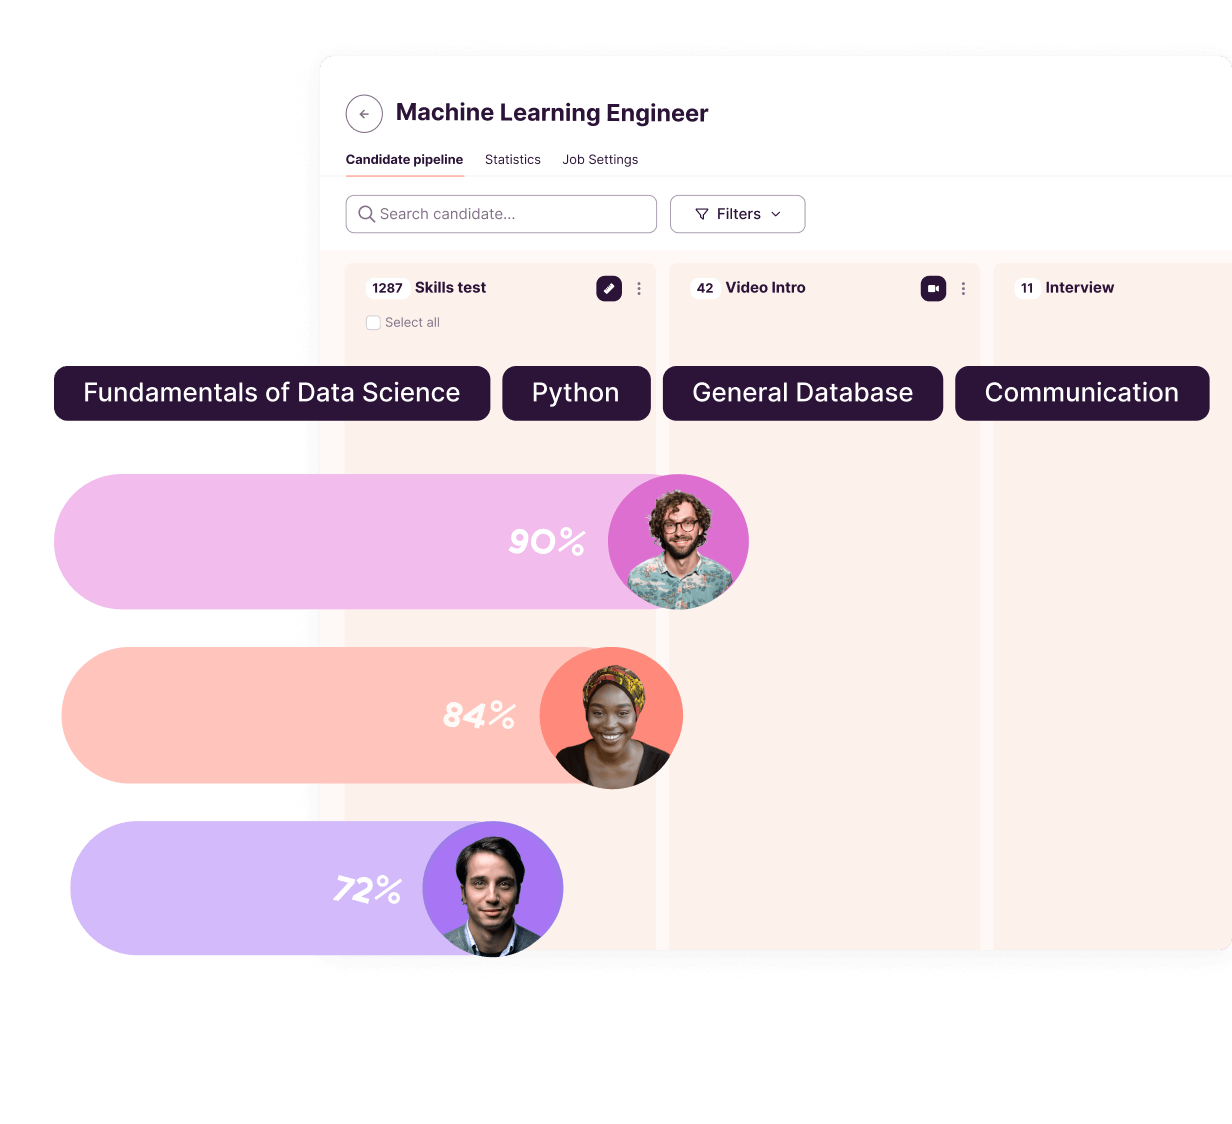Open the Job Settings tab
1232x1124 pixels.
pos(600,159)
